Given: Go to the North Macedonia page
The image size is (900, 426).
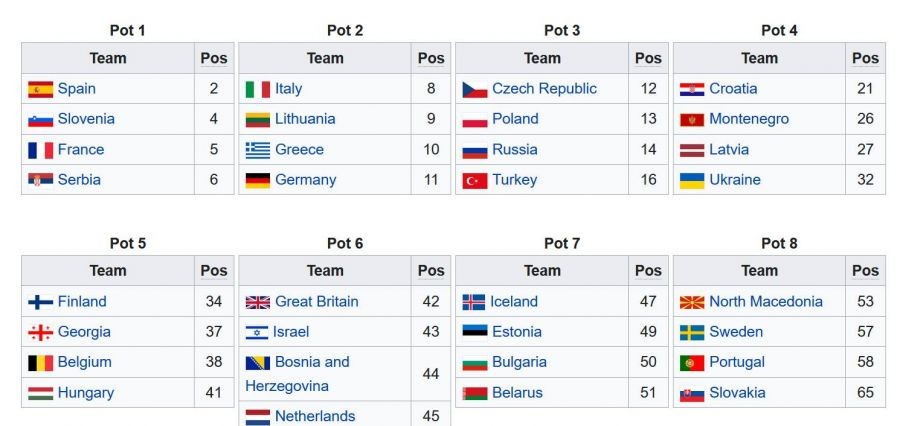Looking at the screenshot, I should coord(766,302).
